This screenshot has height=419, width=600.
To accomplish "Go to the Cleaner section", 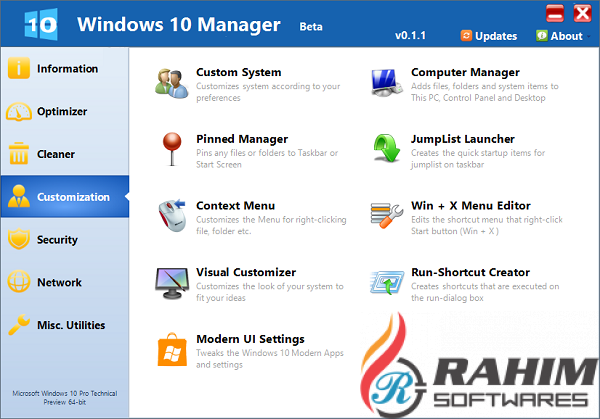I will 65,154.
